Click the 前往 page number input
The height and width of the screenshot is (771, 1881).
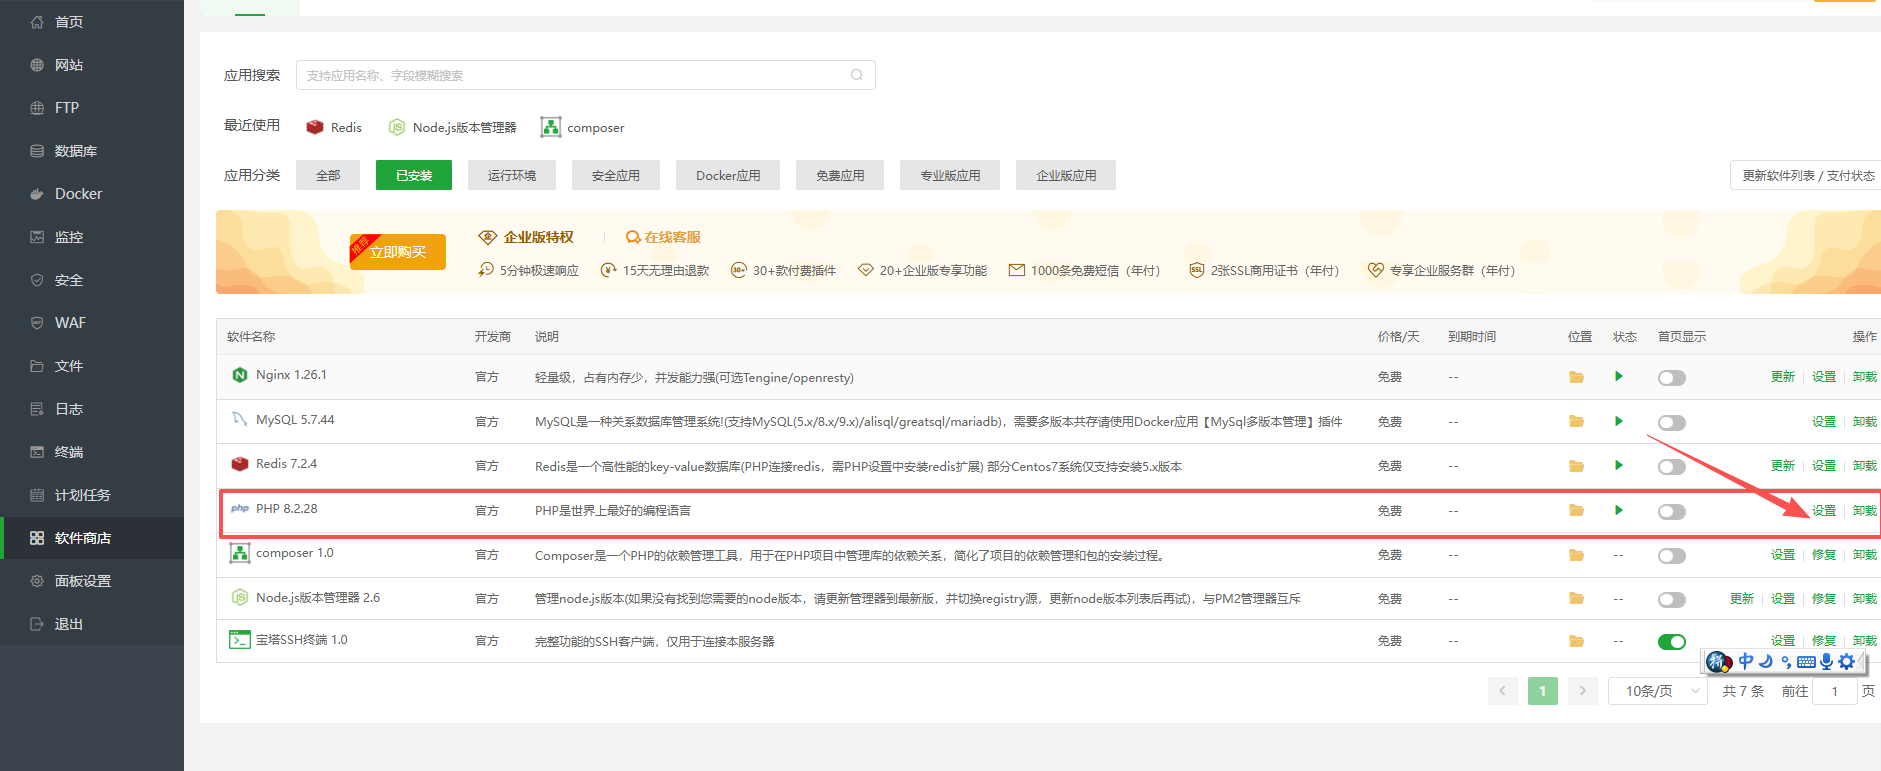(x=1835, y=691)
